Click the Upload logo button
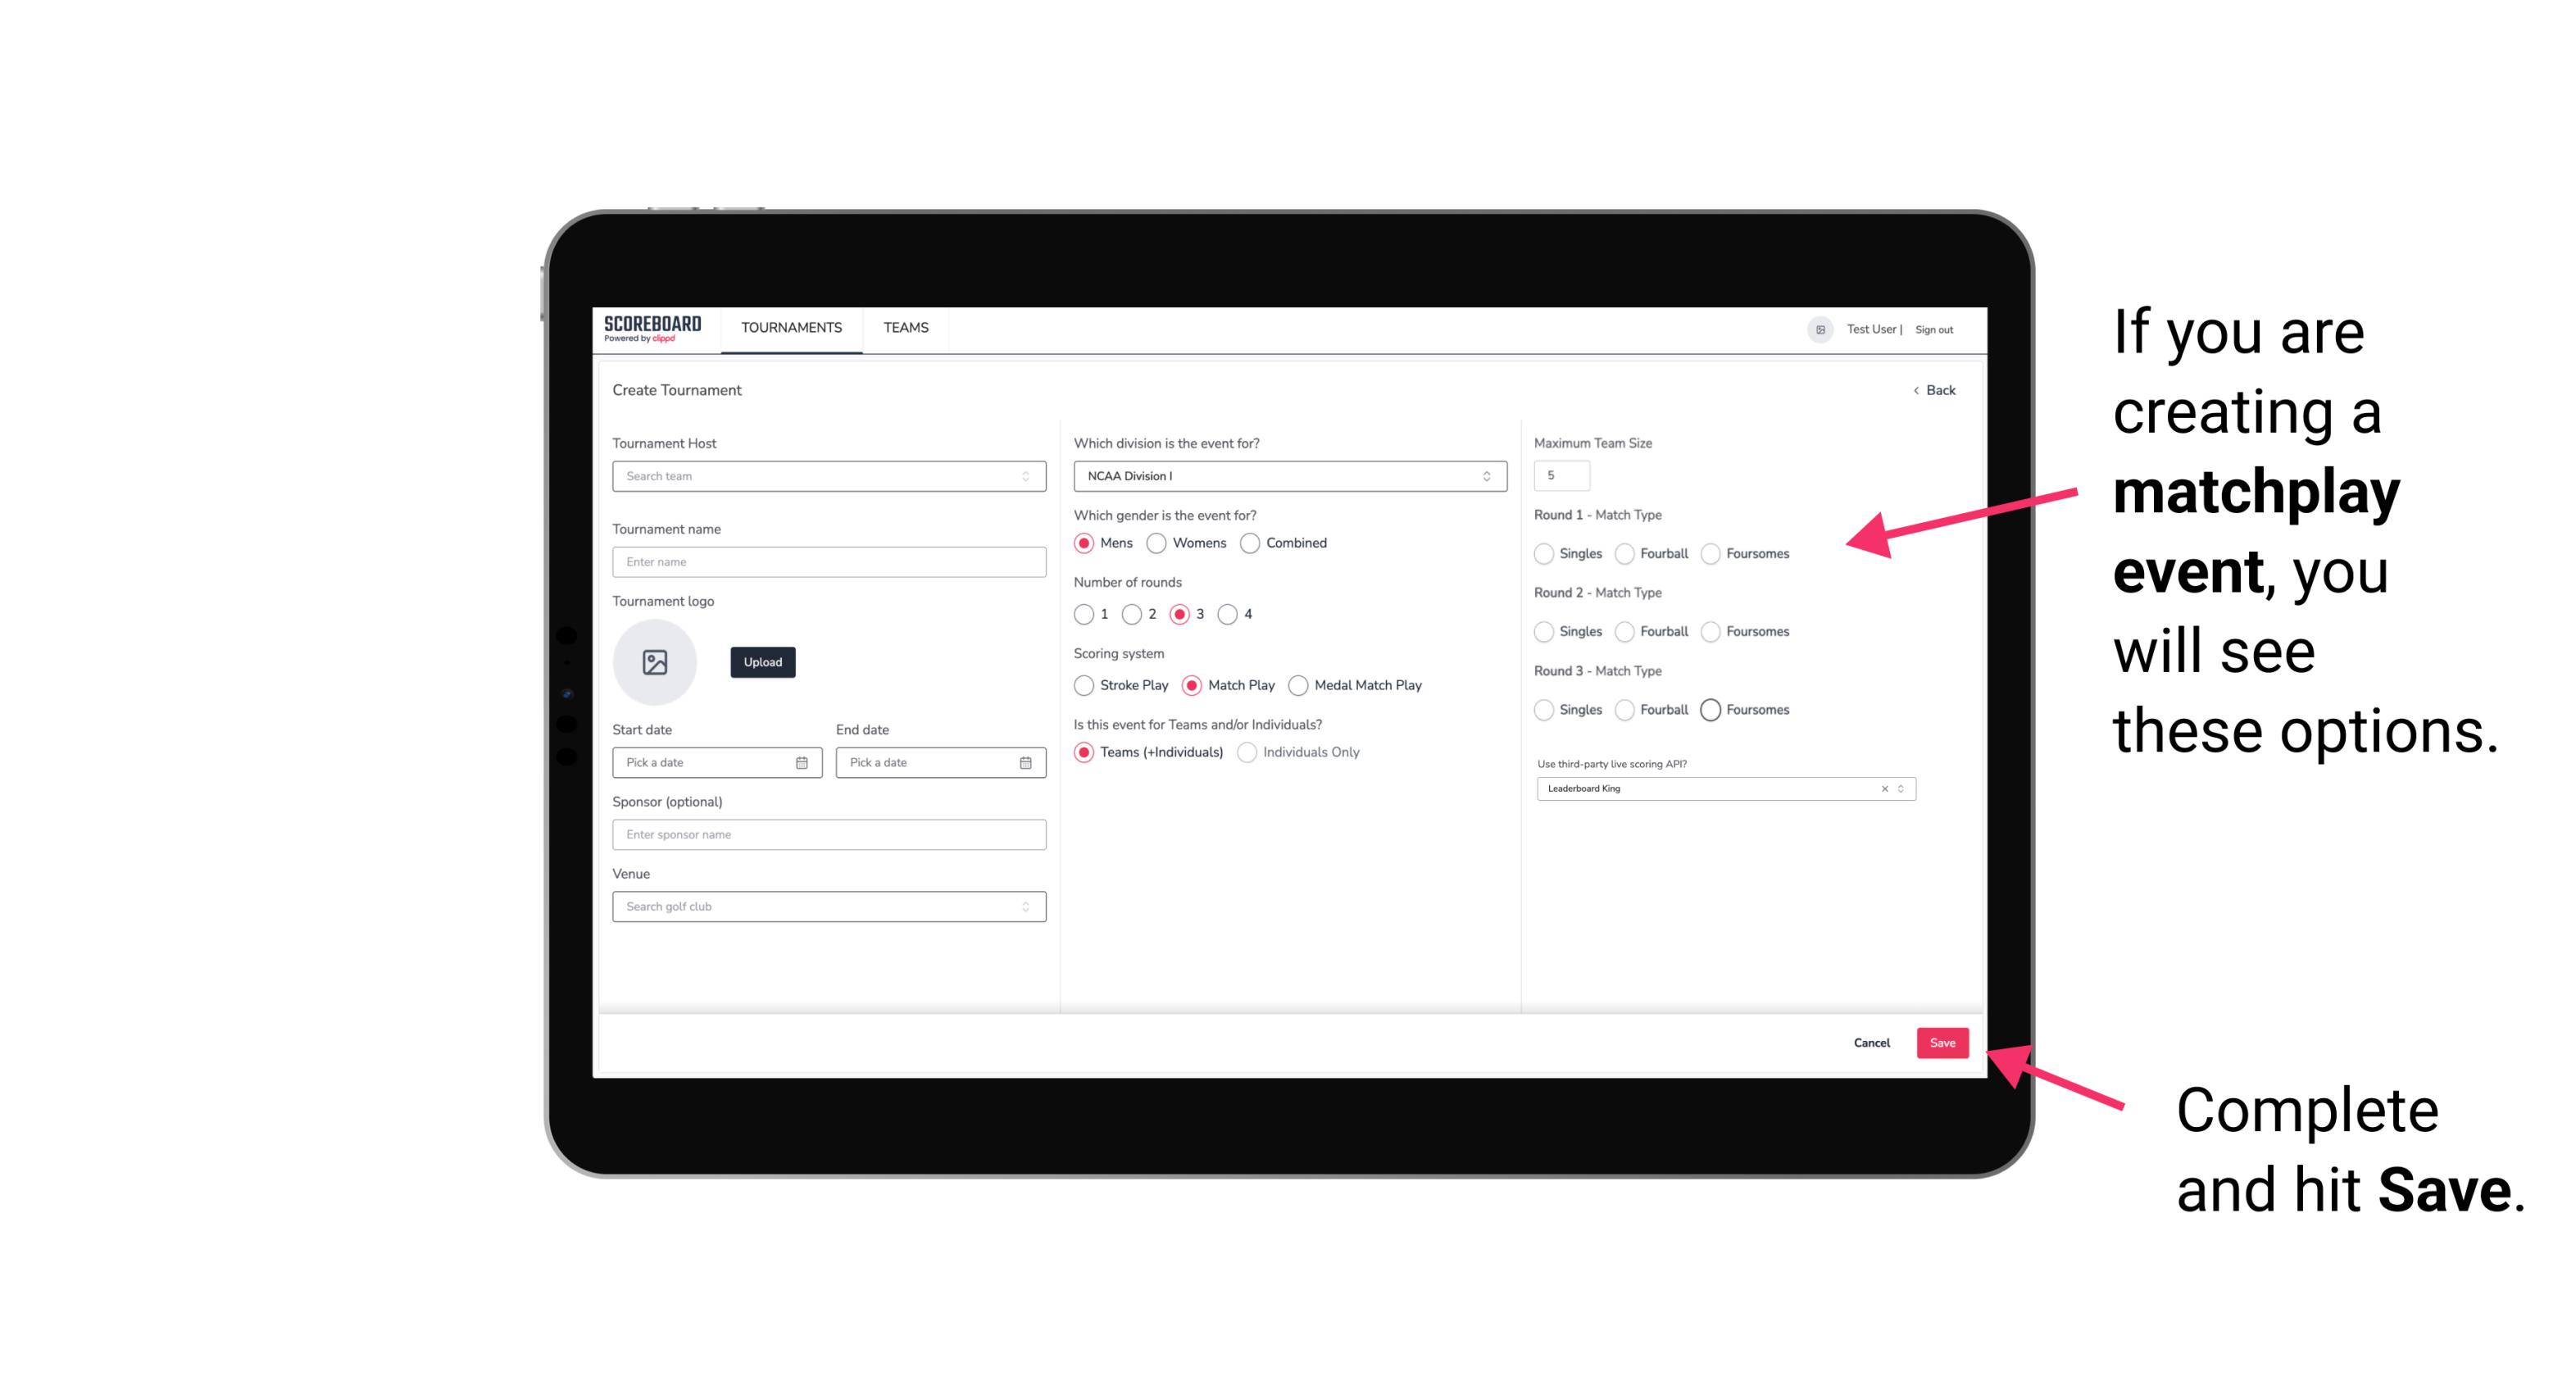This screenshot has width=2576, height=1386. coord(764,662)
